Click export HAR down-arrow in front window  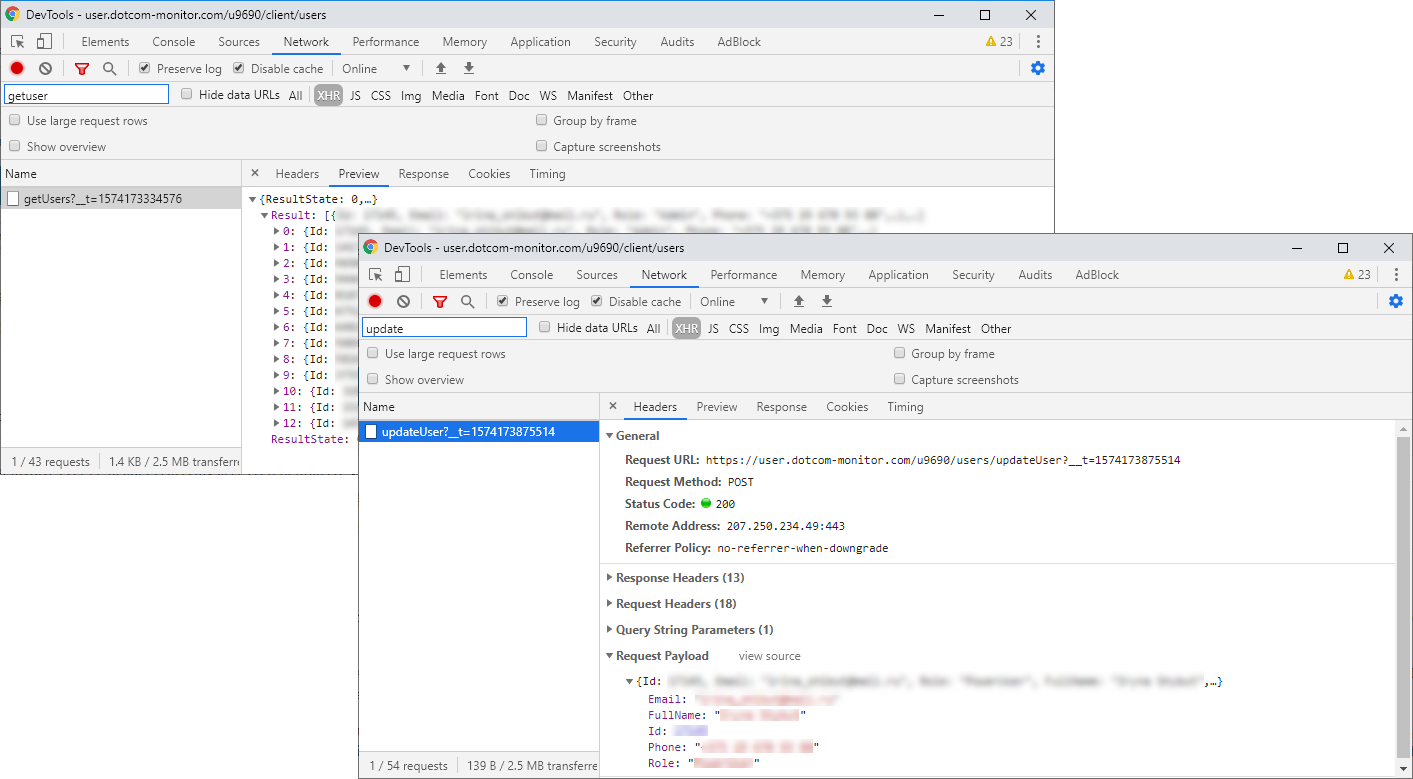point(827,301)
